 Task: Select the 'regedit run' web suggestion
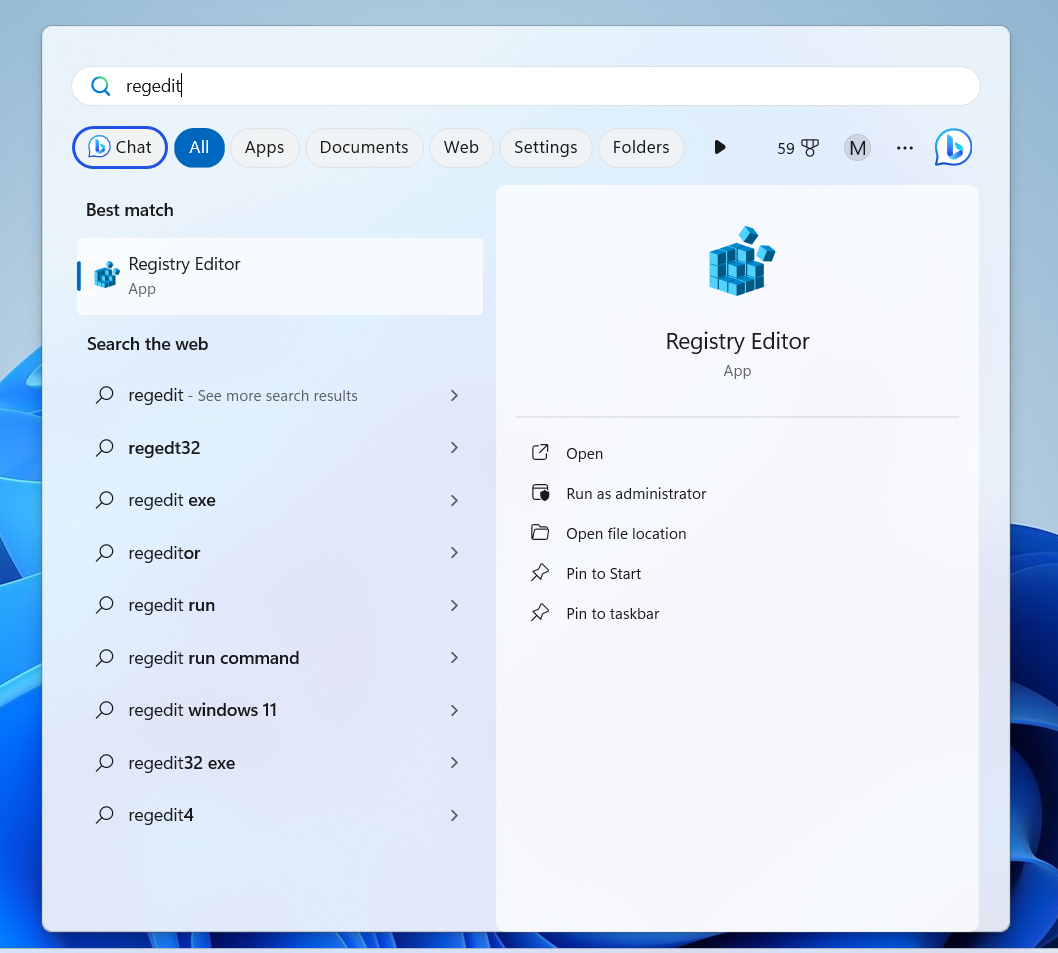(280, 605)
